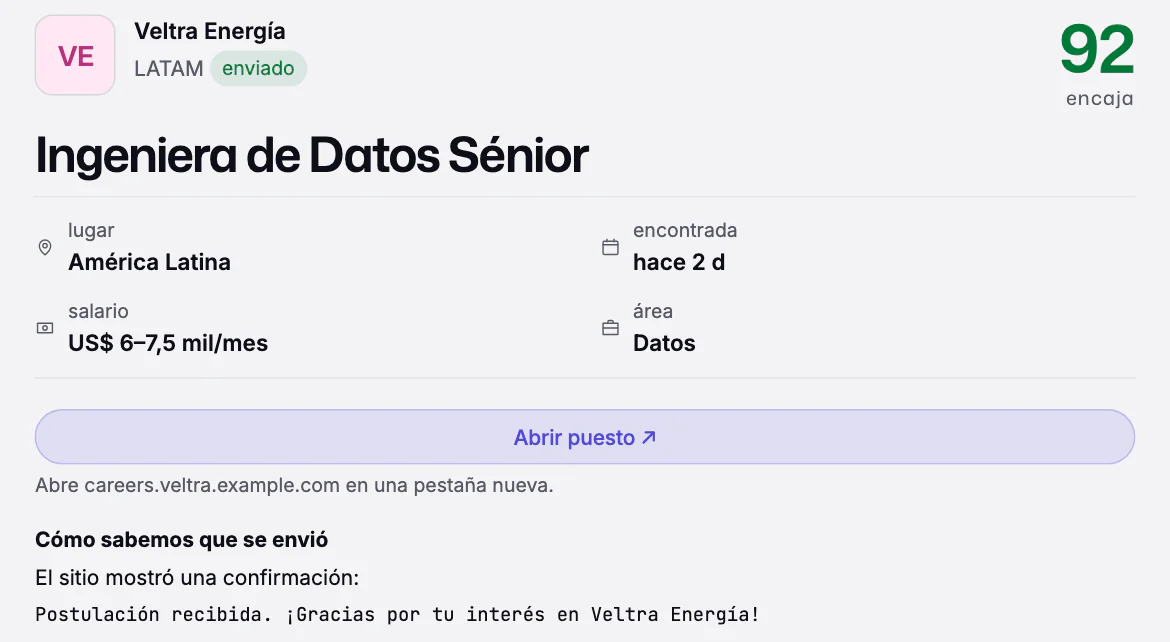Image resolution: width=1170 pixels, height=642 pixels.
Task: Click the calendar icon beside encontrada
Action: click(610, 247)
